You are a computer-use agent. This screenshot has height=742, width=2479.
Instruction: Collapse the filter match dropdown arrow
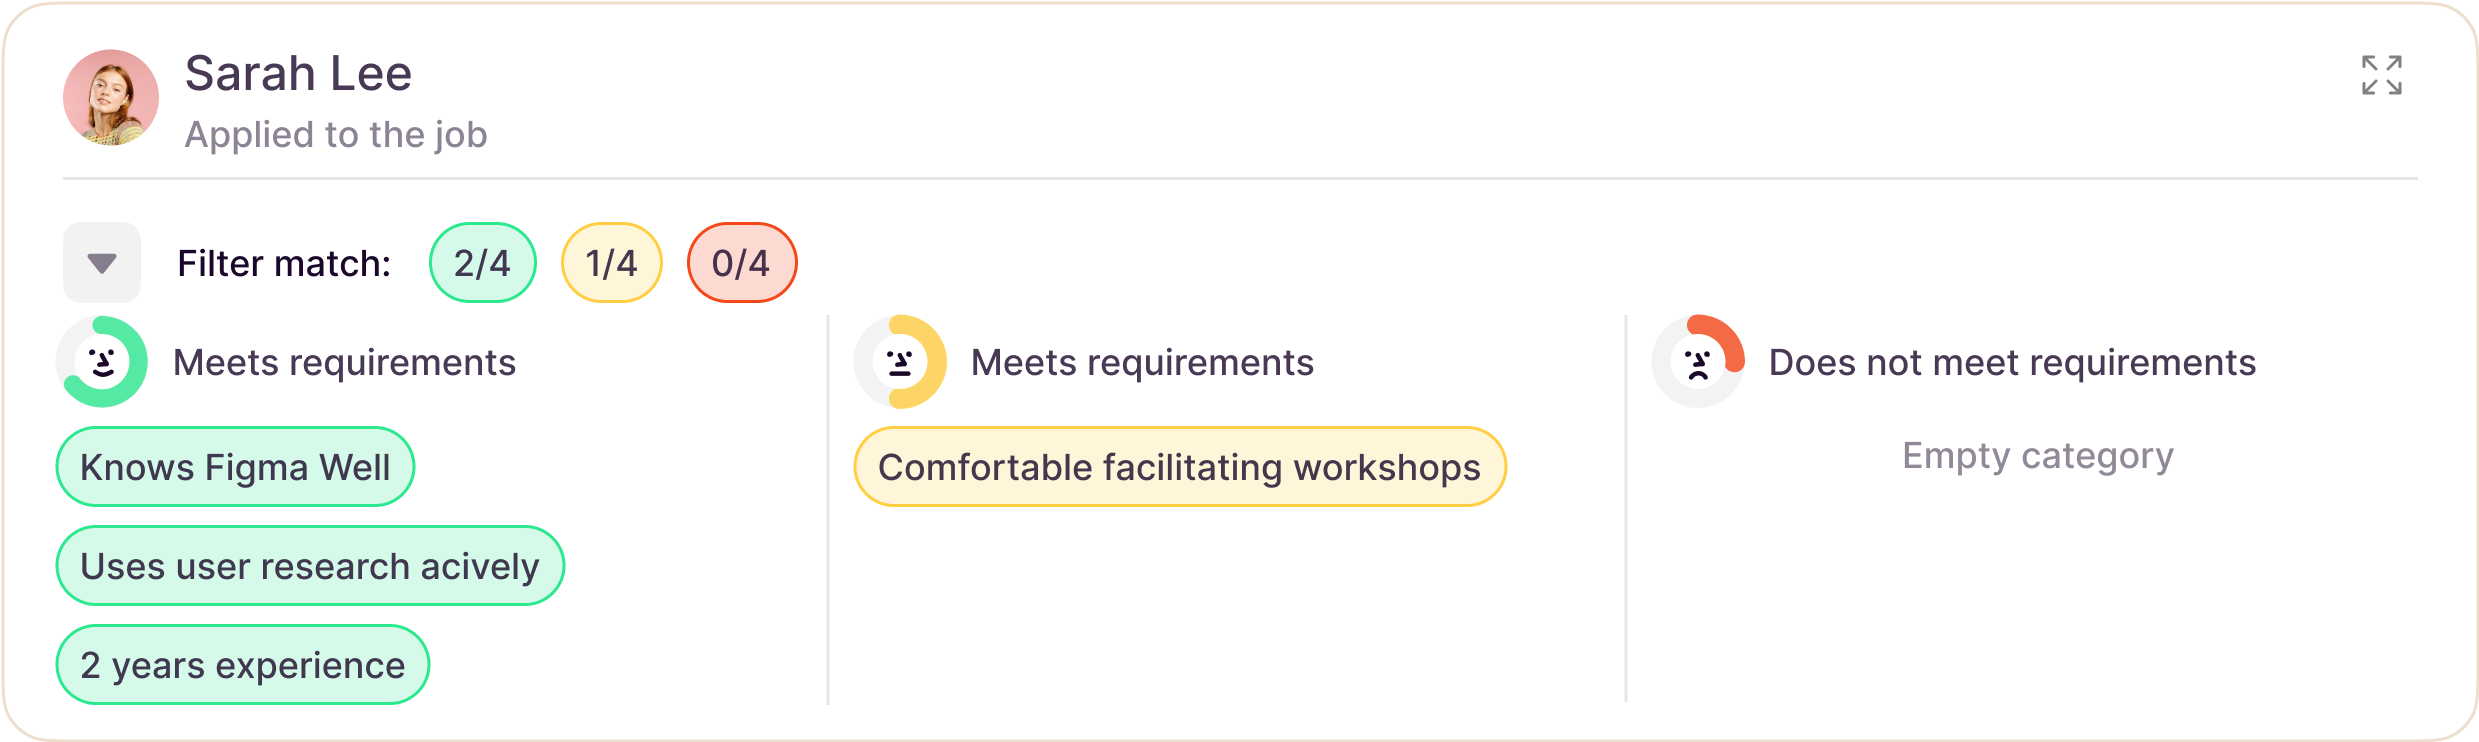tap(102, 263)
